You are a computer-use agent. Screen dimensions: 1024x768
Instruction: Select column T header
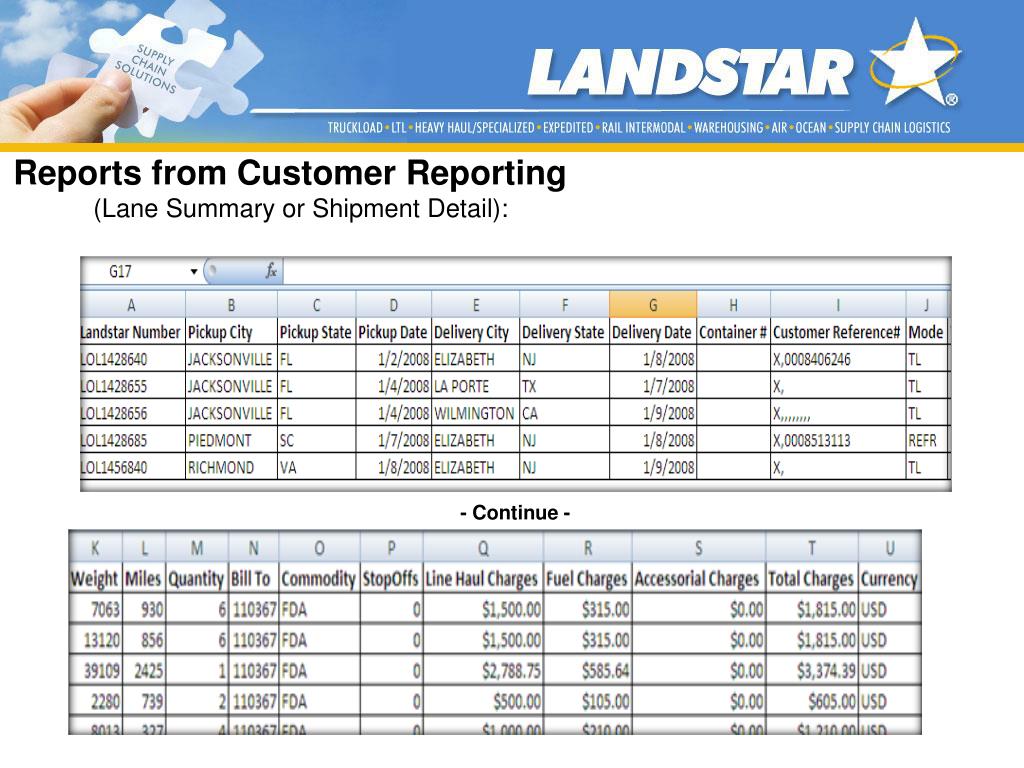[x=811, y=548]
